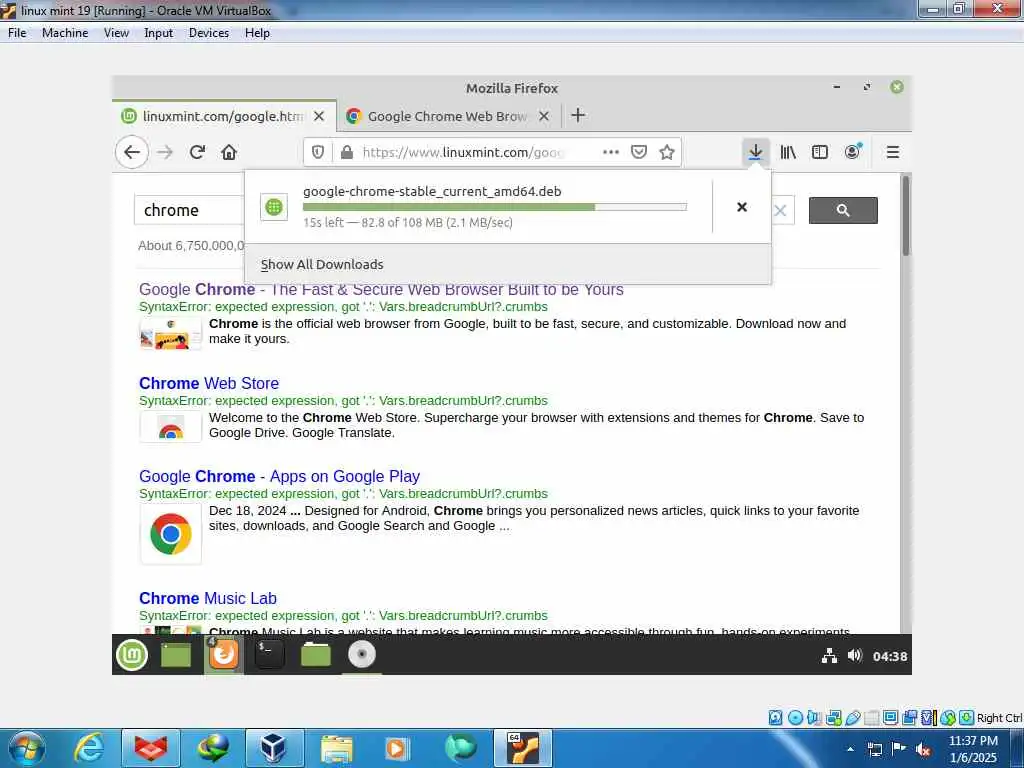
Task: Open the VirtualBox Help menu
Action: (257, 33)
